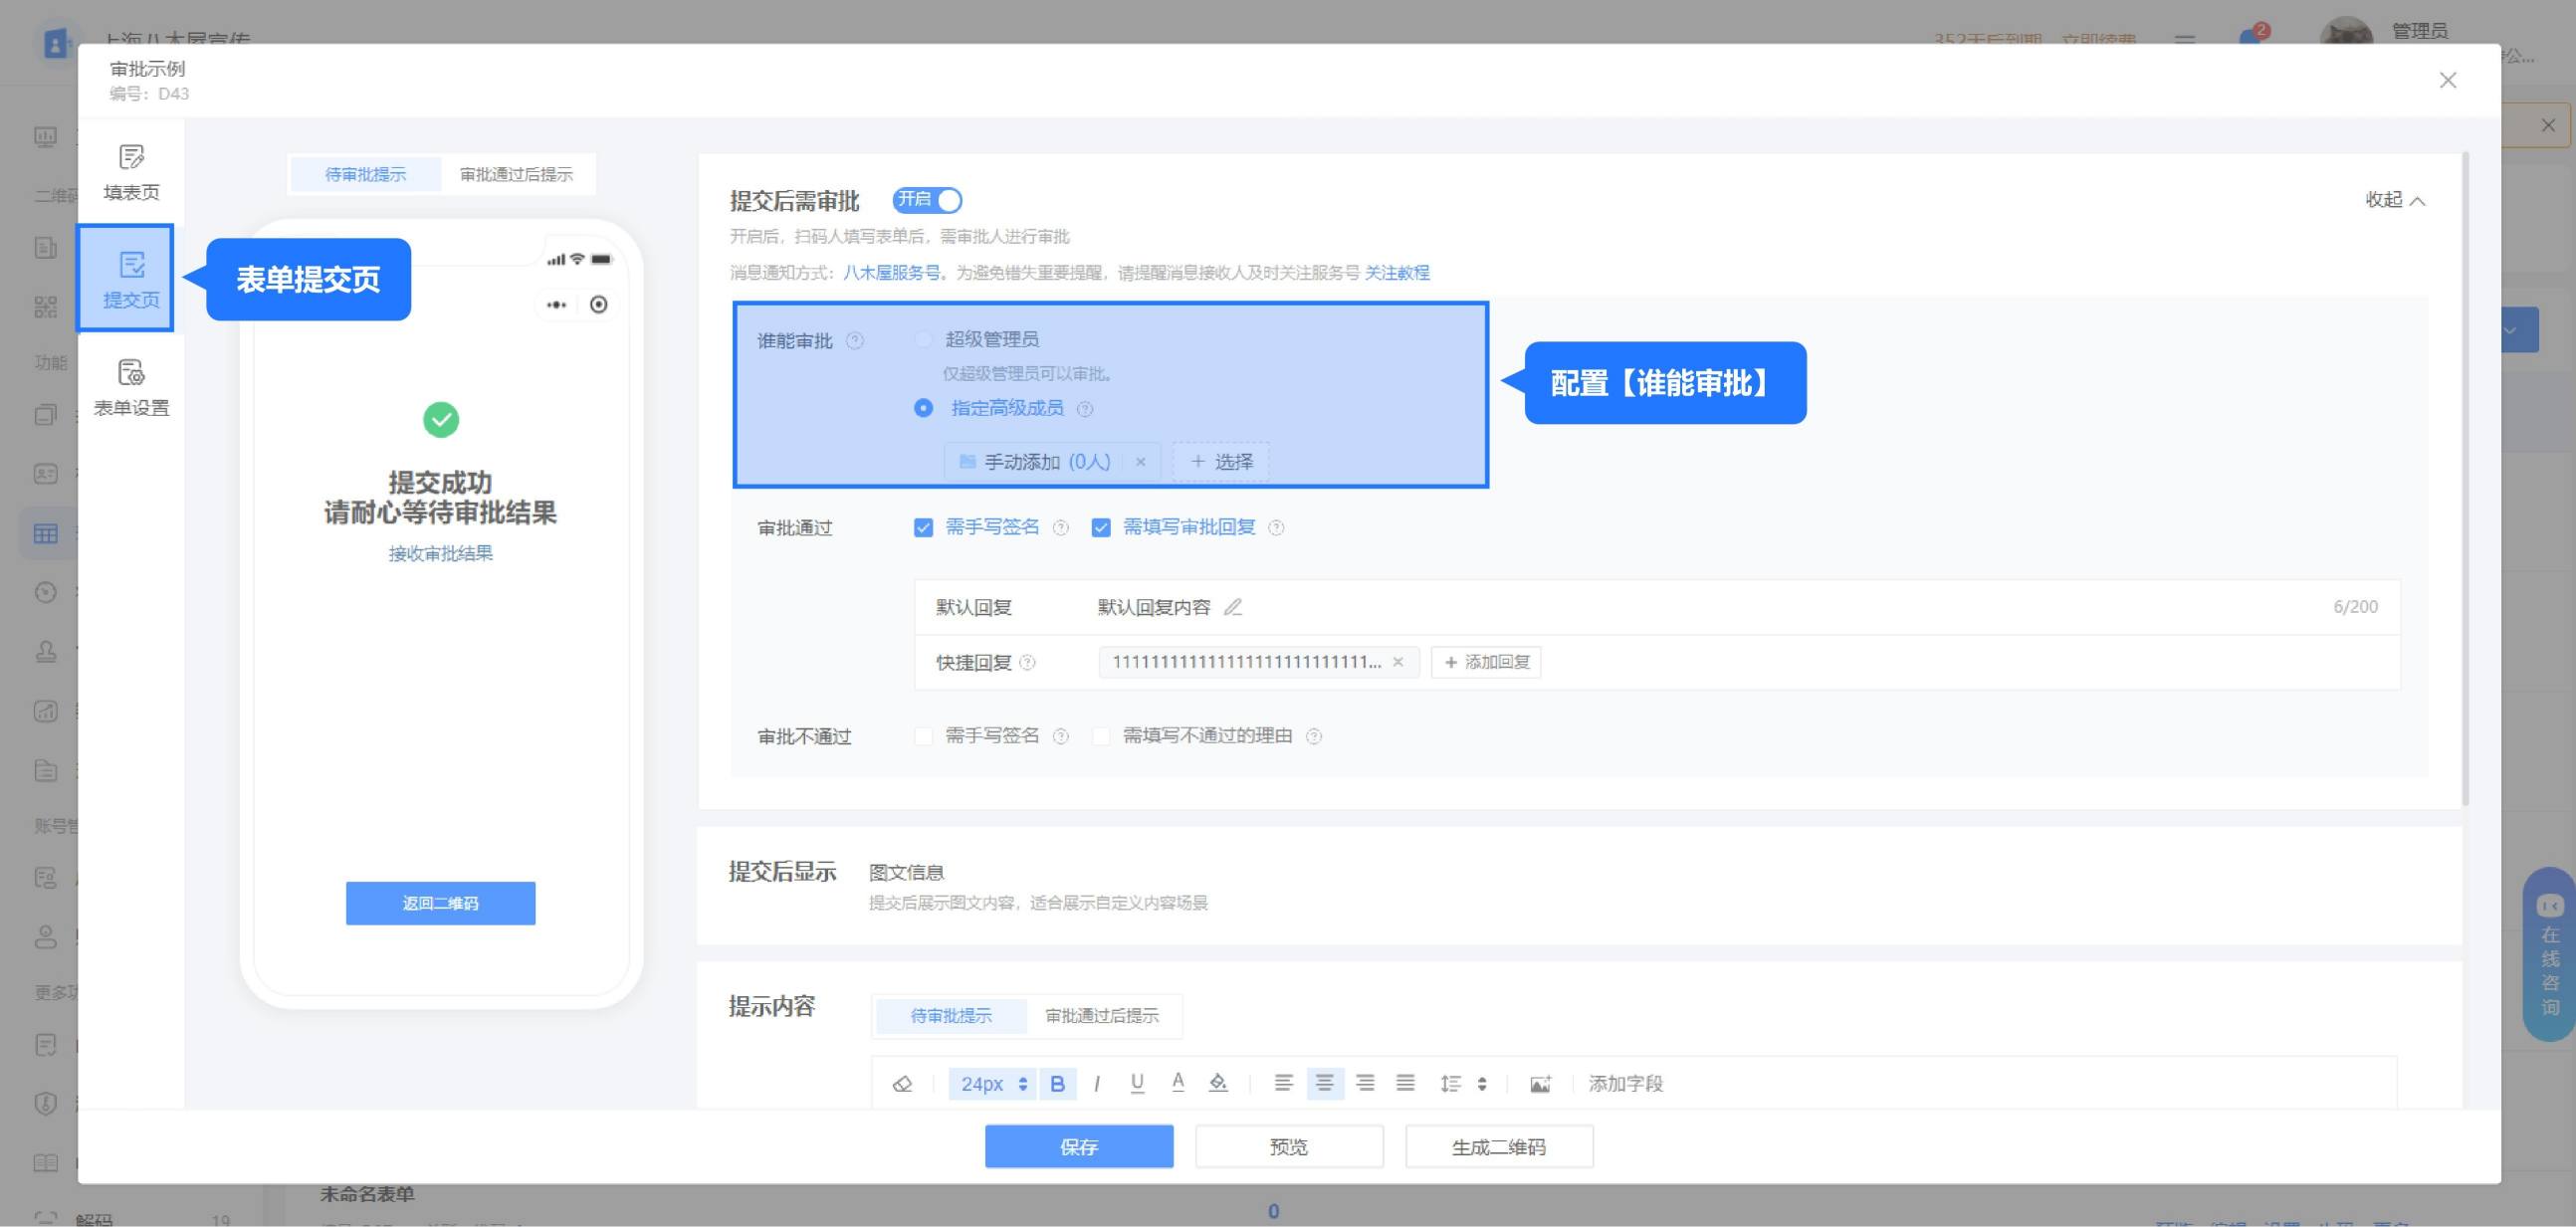Click the + 添加回复 button
Viewport: 2576px width, 1227px height.
point(1486,663)
